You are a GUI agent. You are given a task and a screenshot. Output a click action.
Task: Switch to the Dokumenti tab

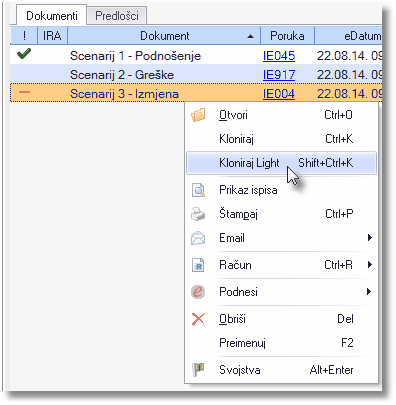pos(52,16)
